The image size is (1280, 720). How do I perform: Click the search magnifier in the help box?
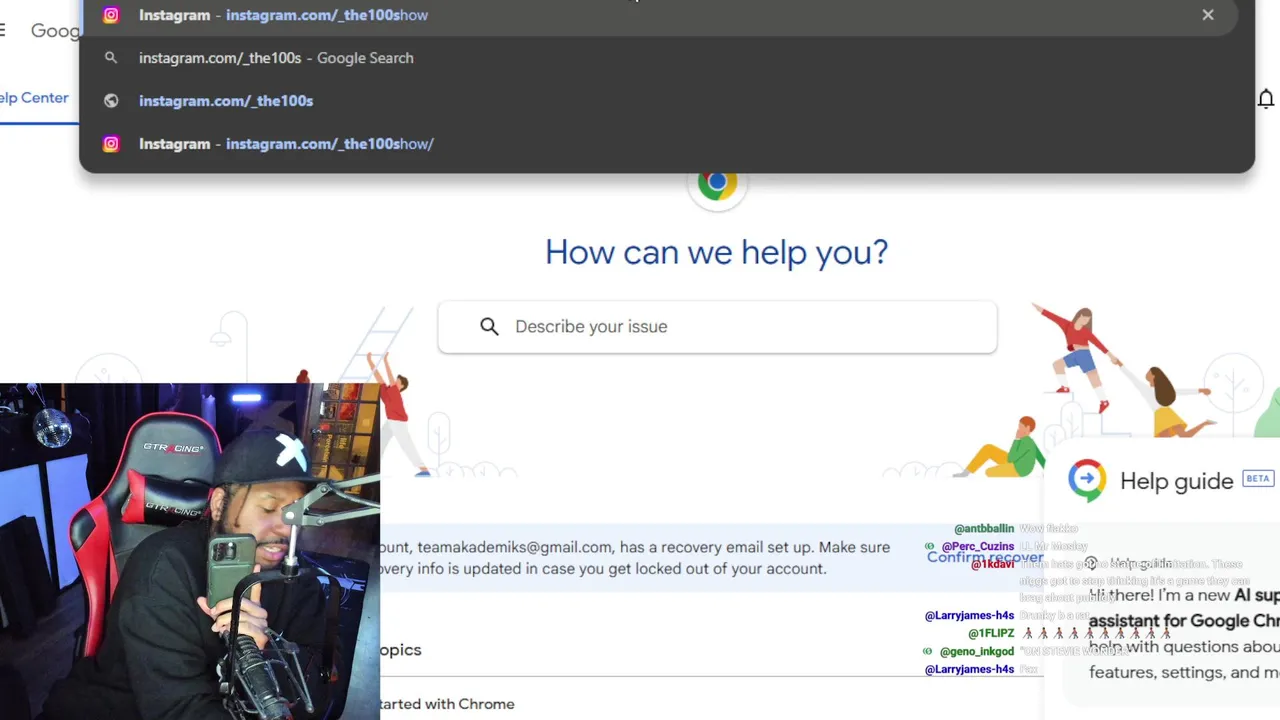489,327
